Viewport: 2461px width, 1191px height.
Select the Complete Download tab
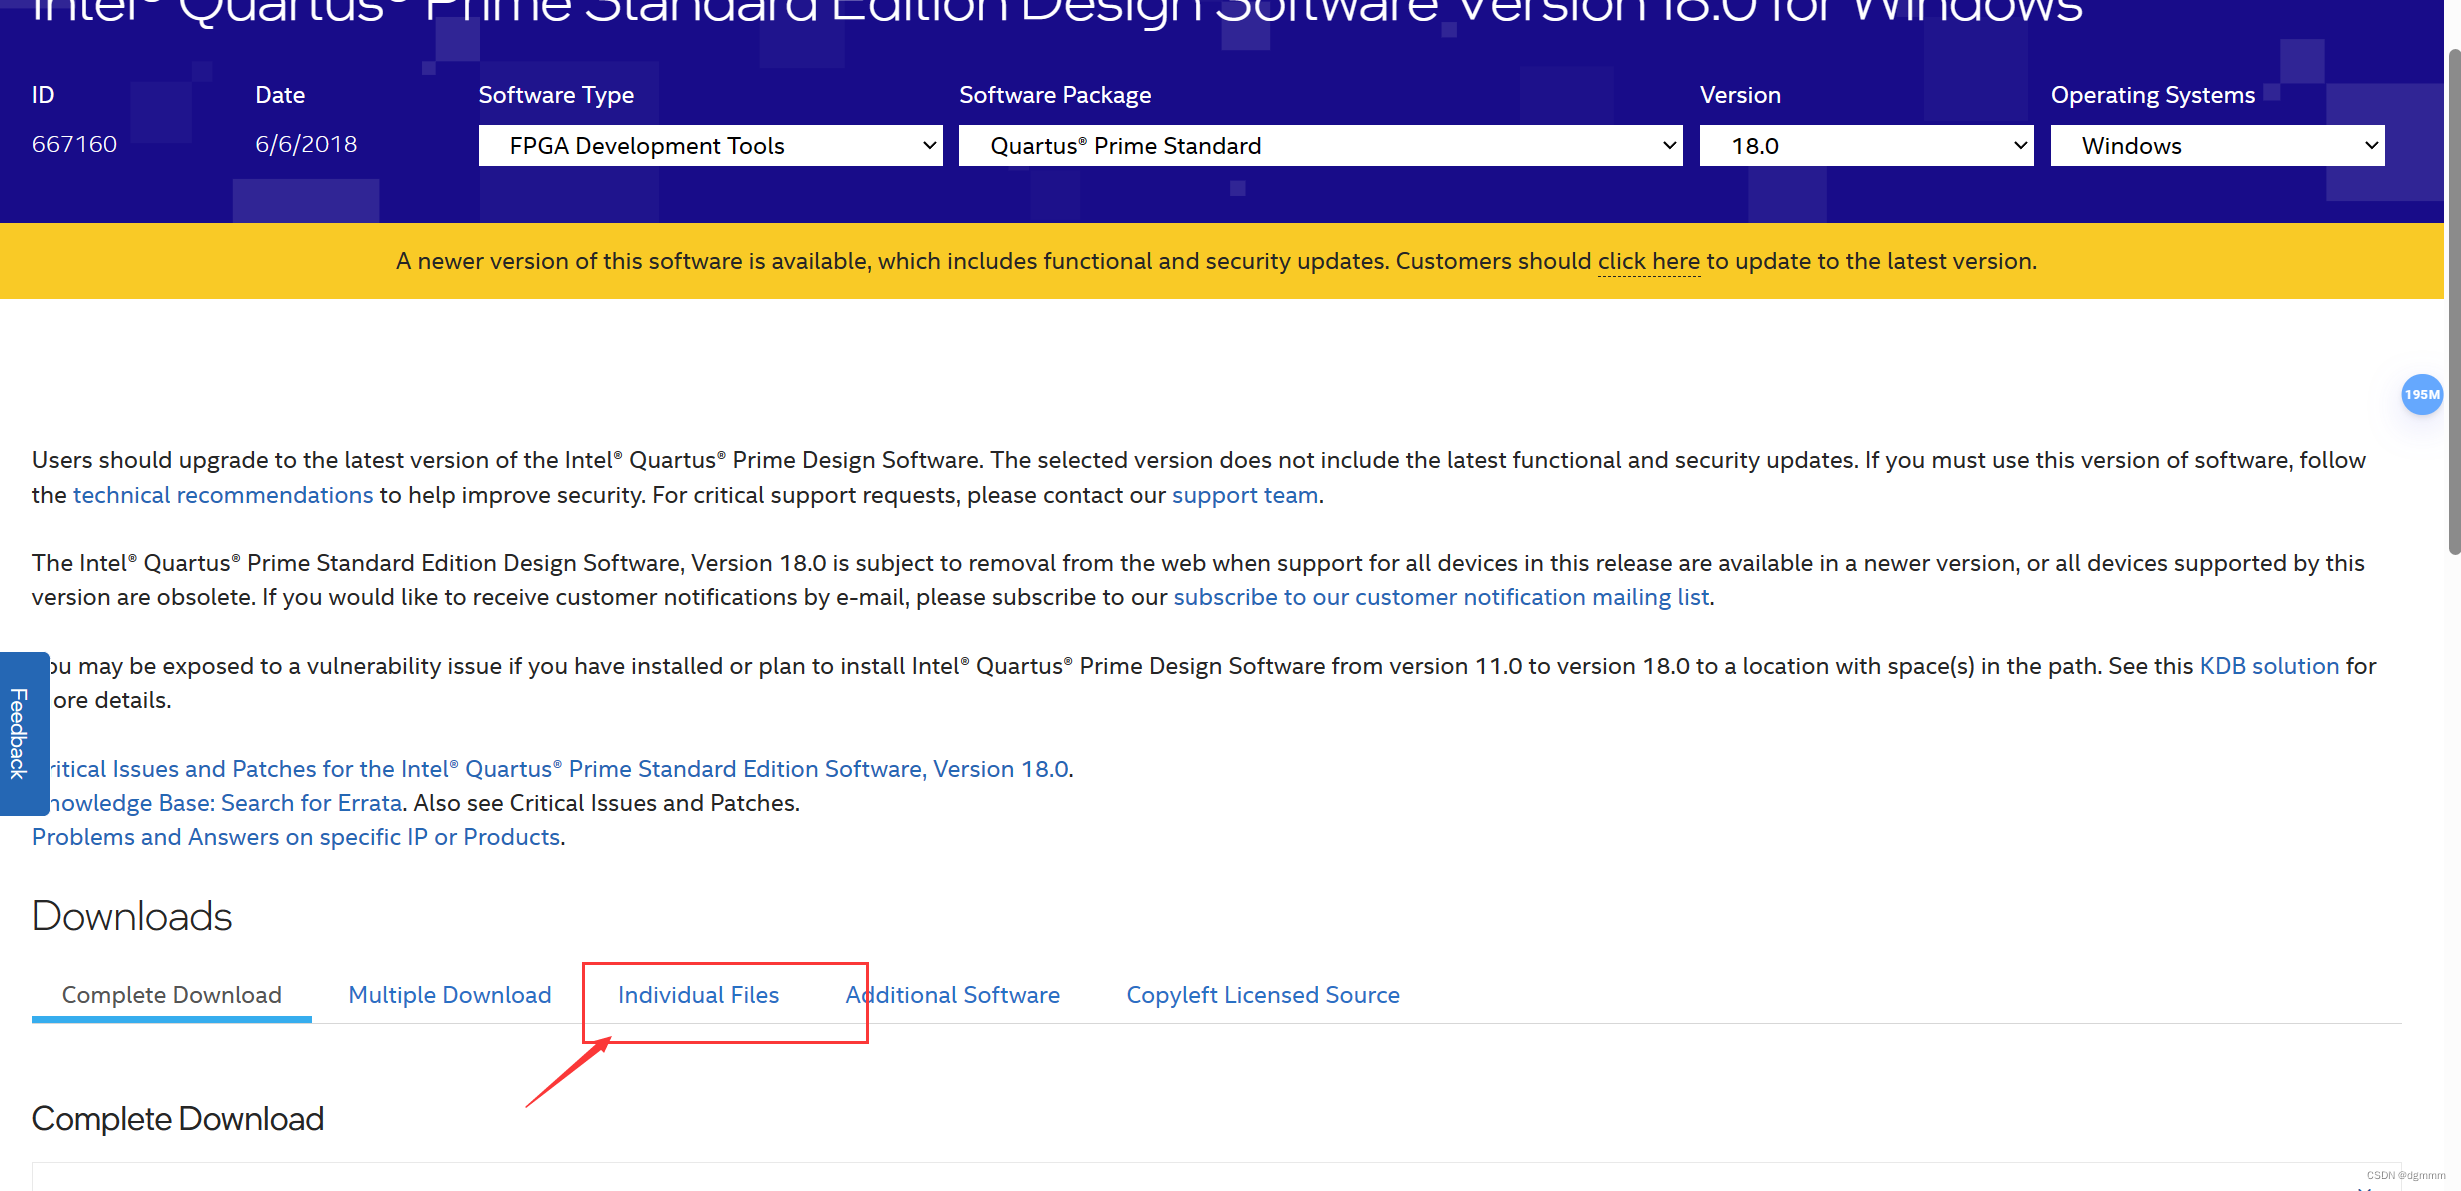[x=172, y=995]
